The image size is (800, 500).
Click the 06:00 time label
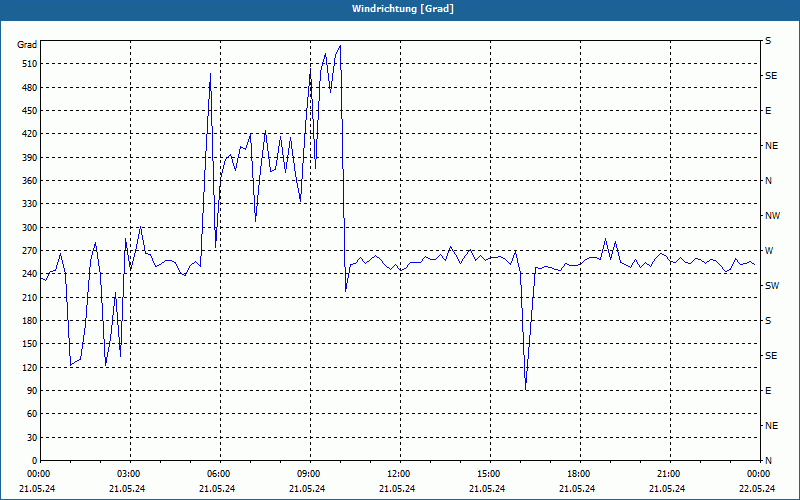[x=218, y=474]
